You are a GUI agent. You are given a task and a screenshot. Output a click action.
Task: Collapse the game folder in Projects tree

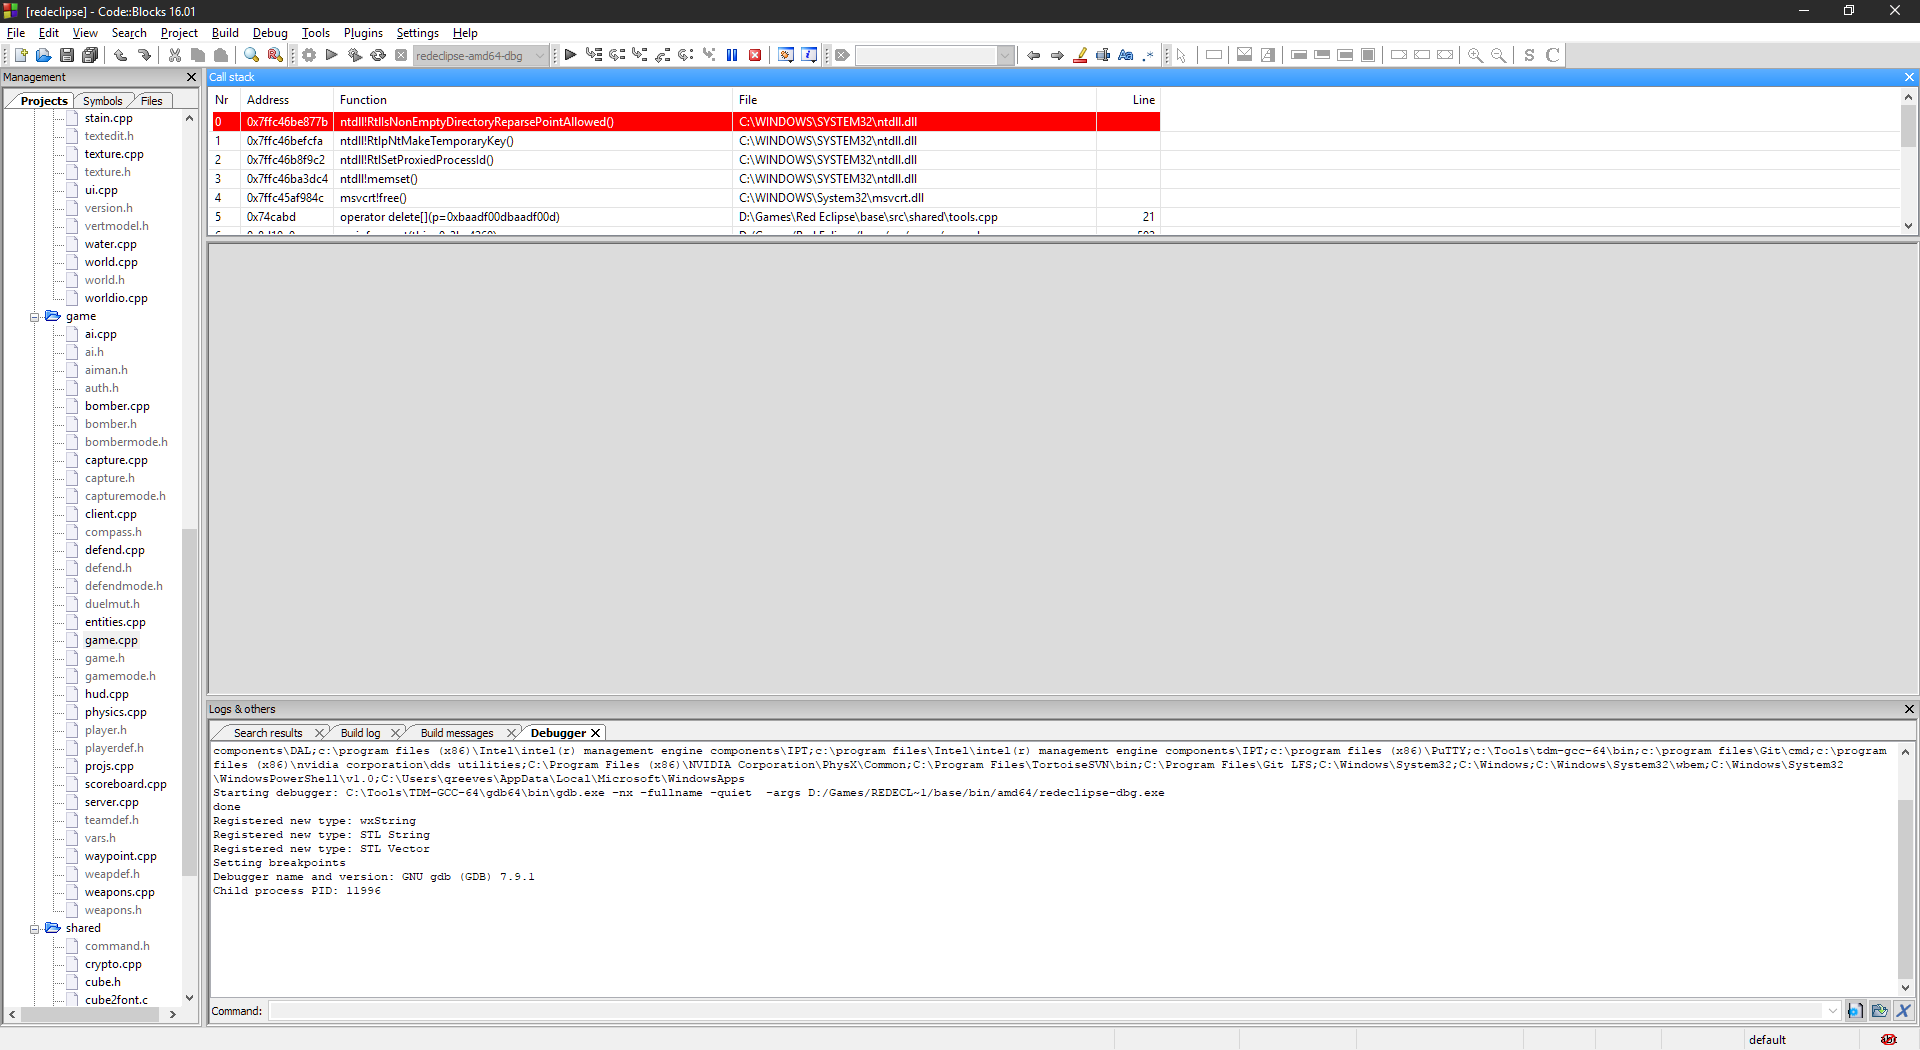(34, 316)
